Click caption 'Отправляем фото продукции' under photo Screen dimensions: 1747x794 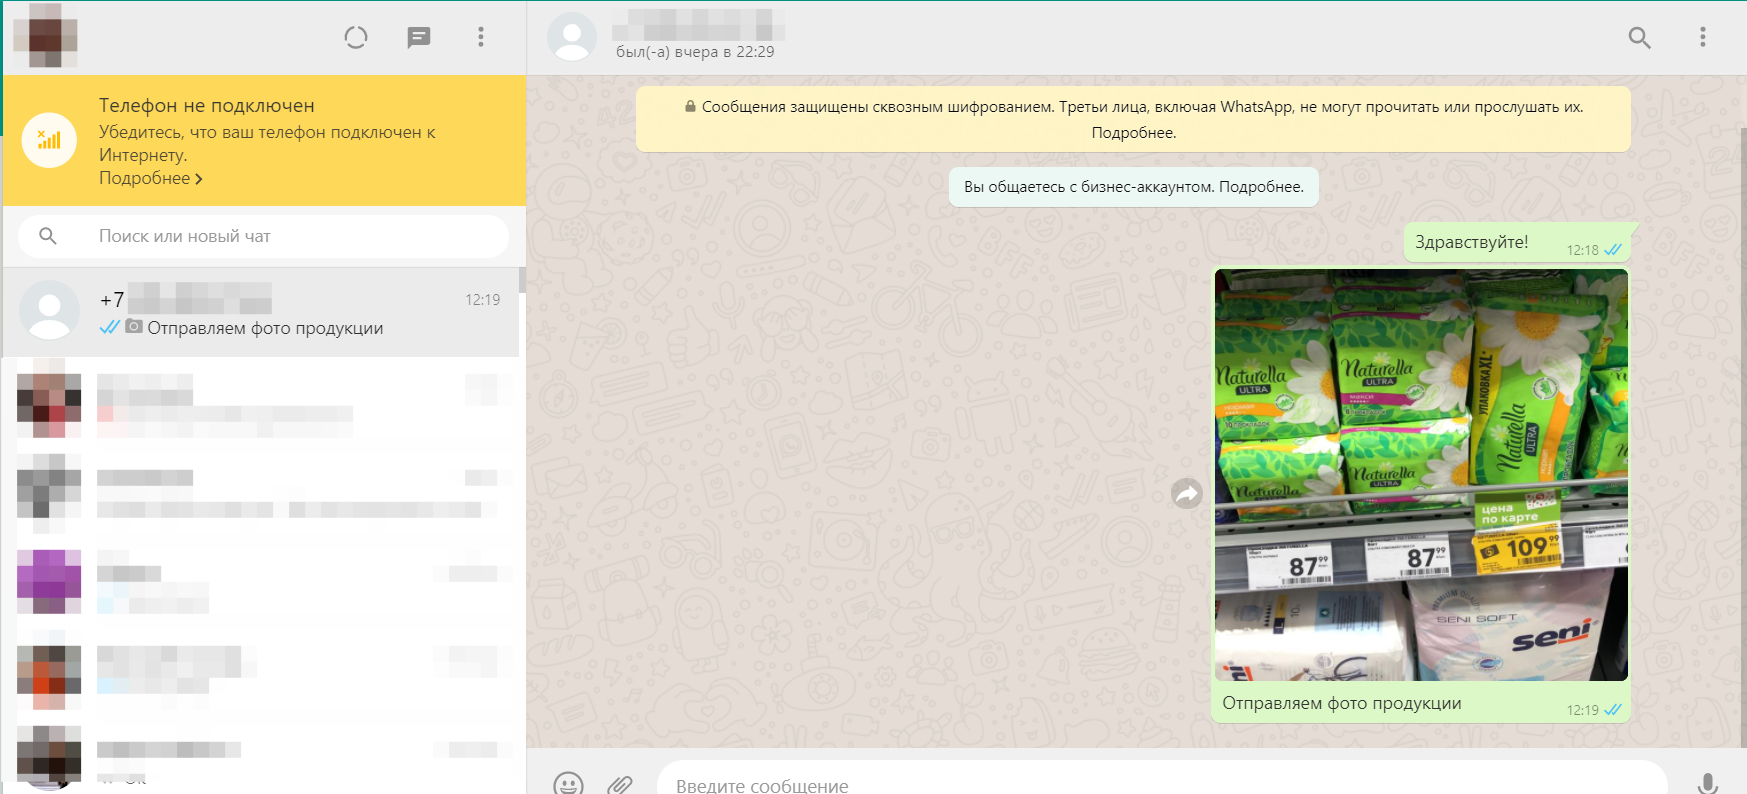point(1341,703)
